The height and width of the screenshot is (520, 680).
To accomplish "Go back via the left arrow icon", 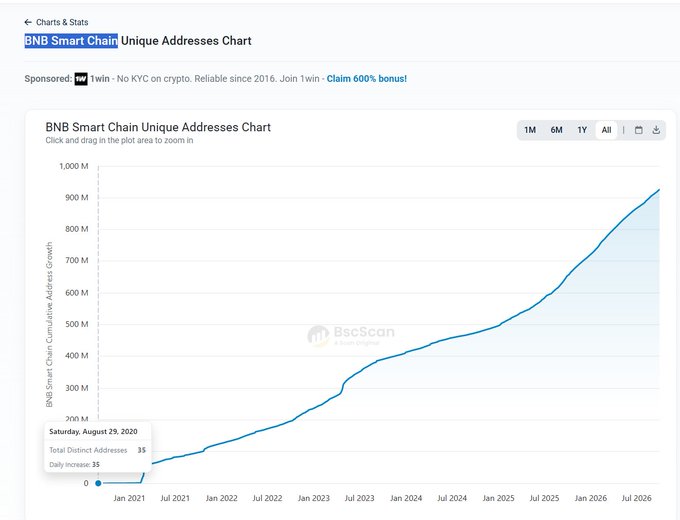I will pyautogui.click(x=28, y=22).
